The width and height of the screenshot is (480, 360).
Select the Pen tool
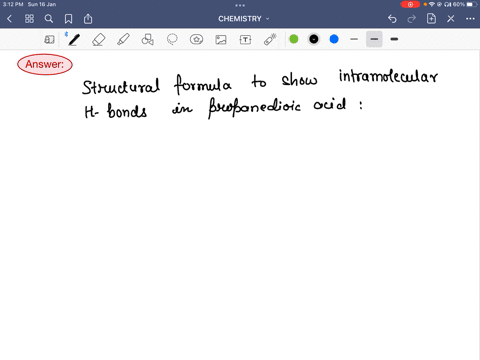pos(74,40)
